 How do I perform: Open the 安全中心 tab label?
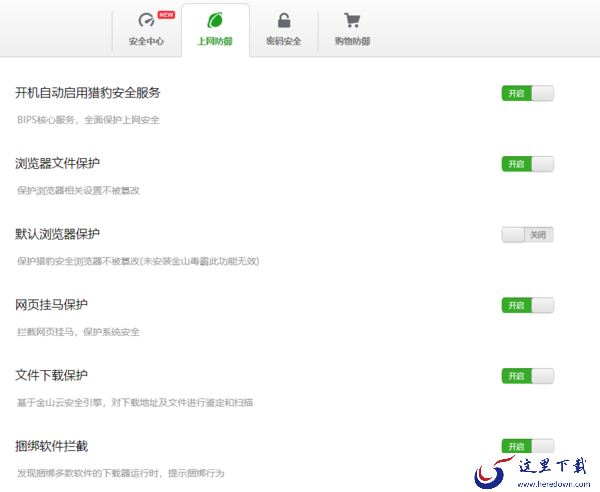click(146, 41)
